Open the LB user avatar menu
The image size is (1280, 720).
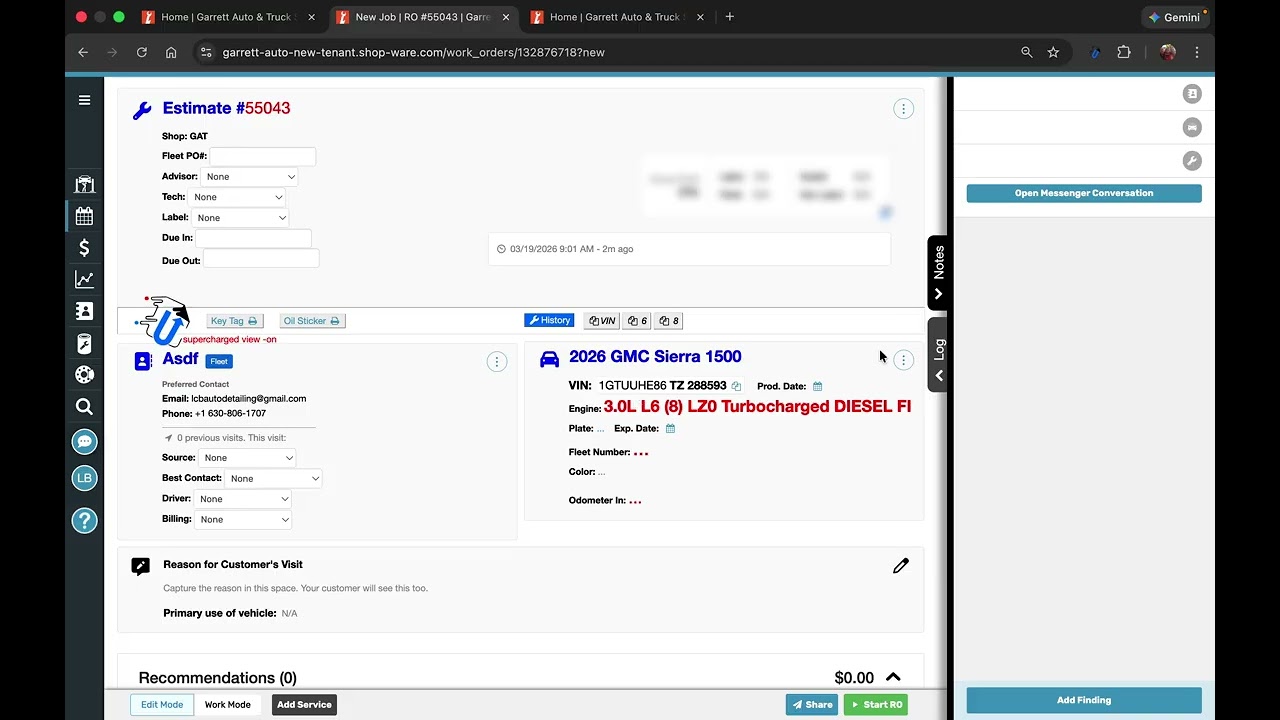[84, 478]
